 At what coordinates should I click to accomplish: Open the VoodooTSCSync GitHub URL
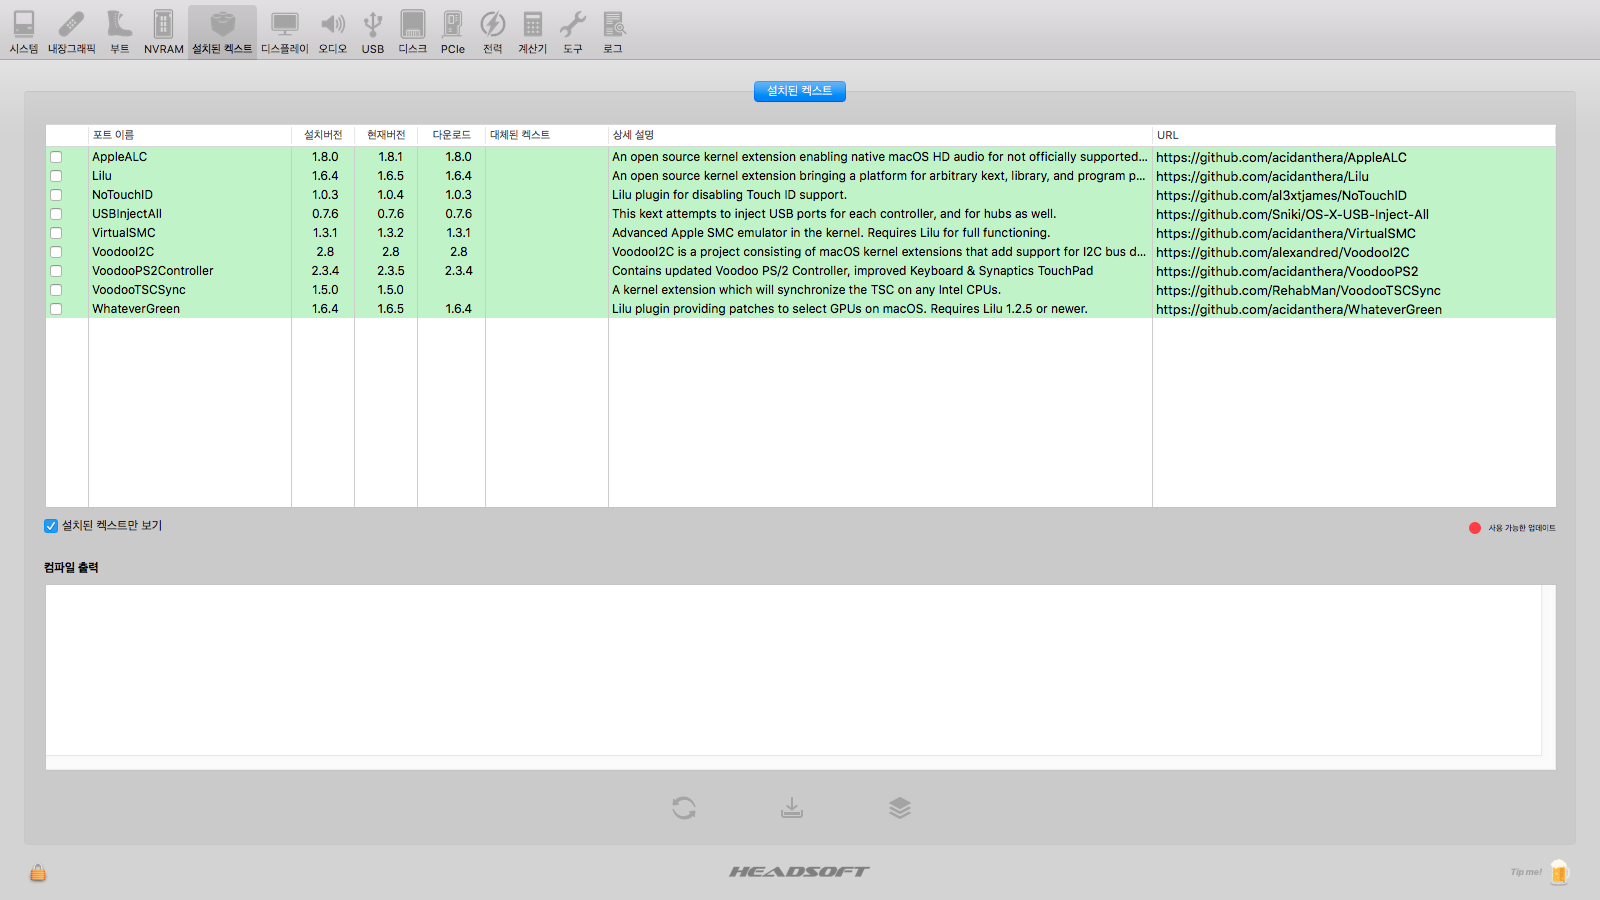1298,290
